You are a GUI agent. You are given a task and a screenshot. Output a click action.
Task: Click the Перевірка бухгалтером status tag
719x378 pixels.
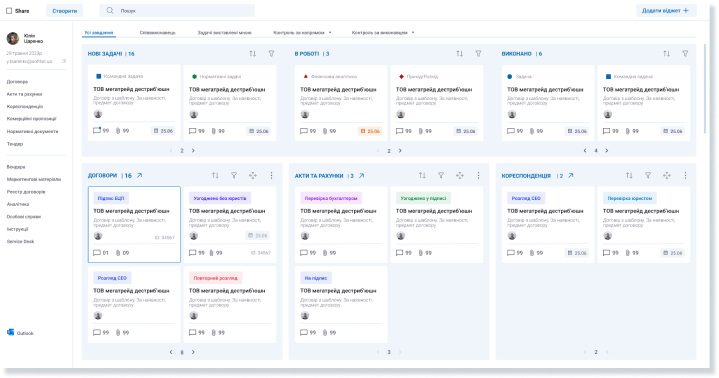tap(331, 198)
